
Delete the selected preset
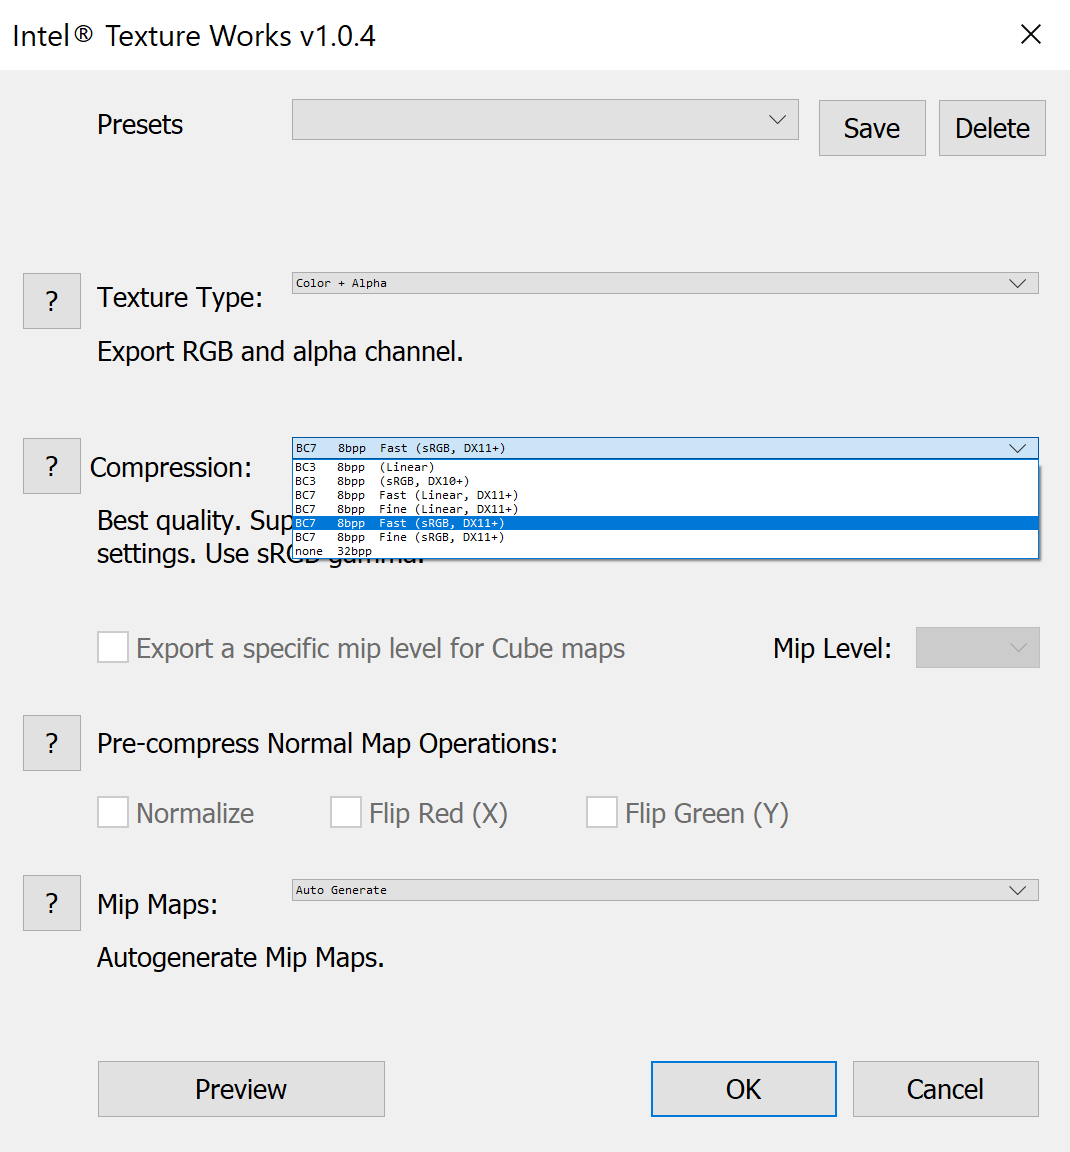click(x=992, y=128)
